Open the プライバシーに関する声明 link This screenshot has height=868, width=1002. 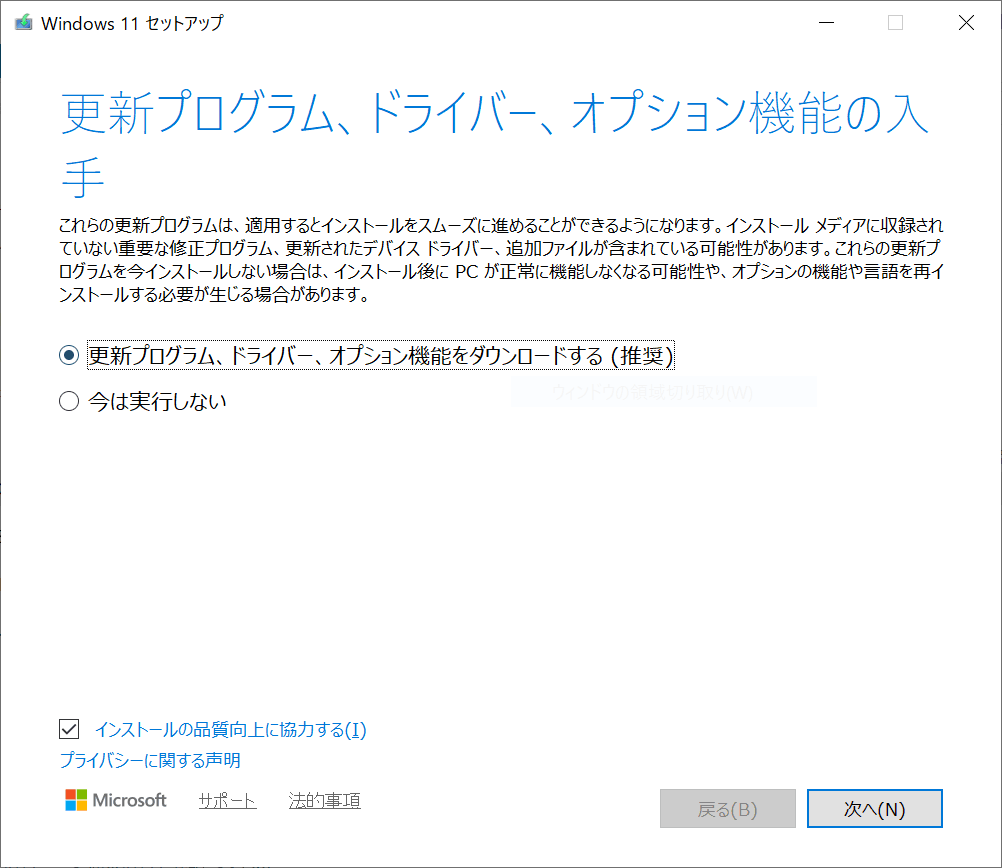tap(150, 761)
